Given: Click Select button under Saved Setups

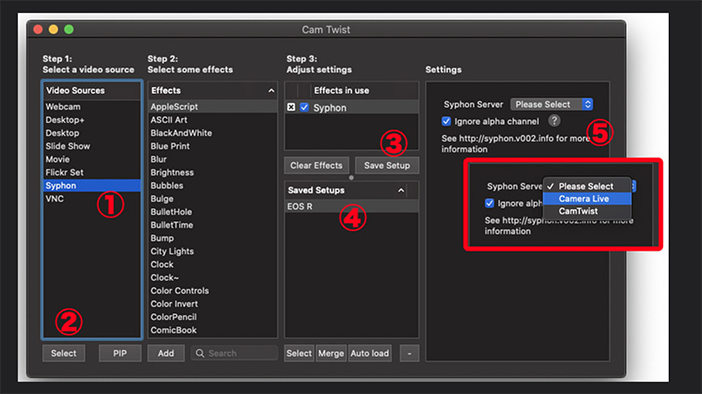Looking at the screenshot, I should pos(299,353).
